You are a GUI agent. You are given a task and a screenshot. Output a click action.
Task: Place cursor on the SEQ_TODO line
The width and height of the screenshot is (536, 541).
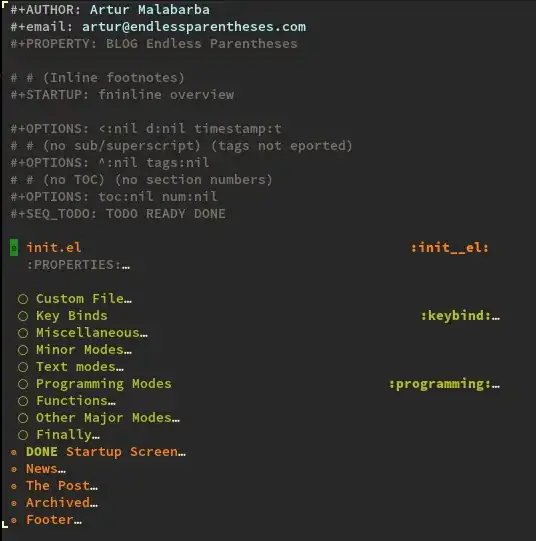(x=118, y=214)
